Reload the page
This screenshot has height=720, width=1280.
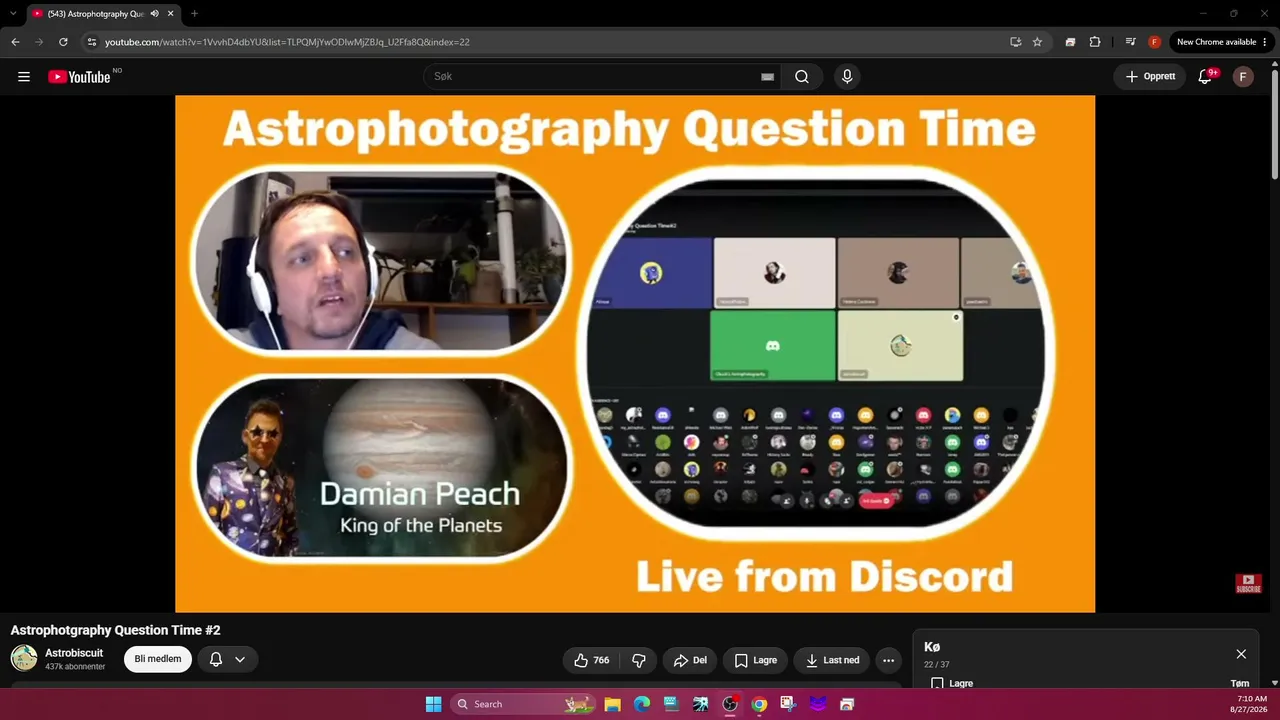click(63, 42)
